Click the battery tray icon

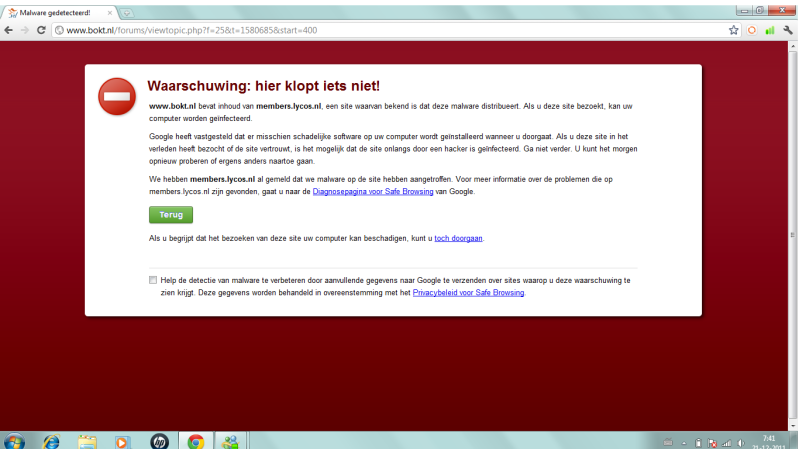(698, 443)
